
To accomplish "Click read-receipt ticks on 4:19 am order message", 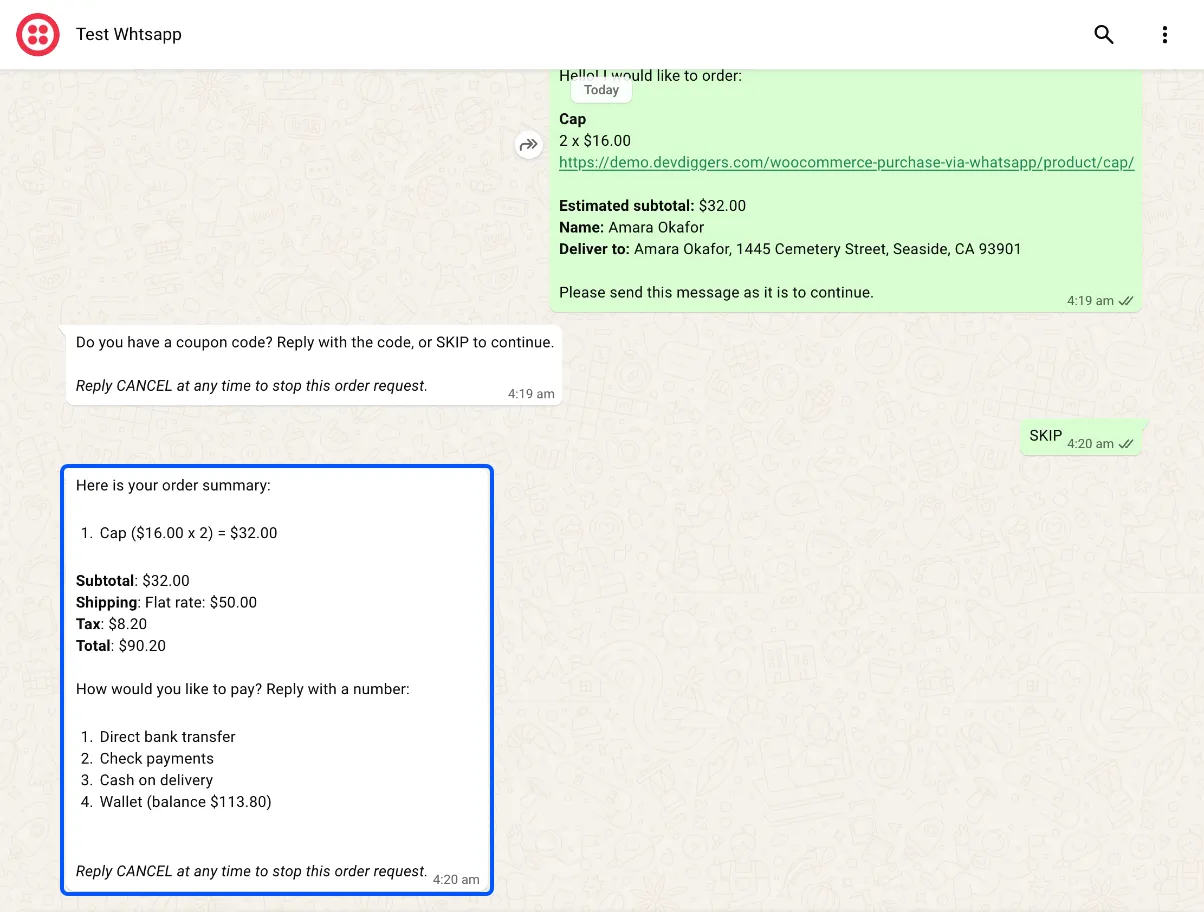I will tap(1126, 301).
